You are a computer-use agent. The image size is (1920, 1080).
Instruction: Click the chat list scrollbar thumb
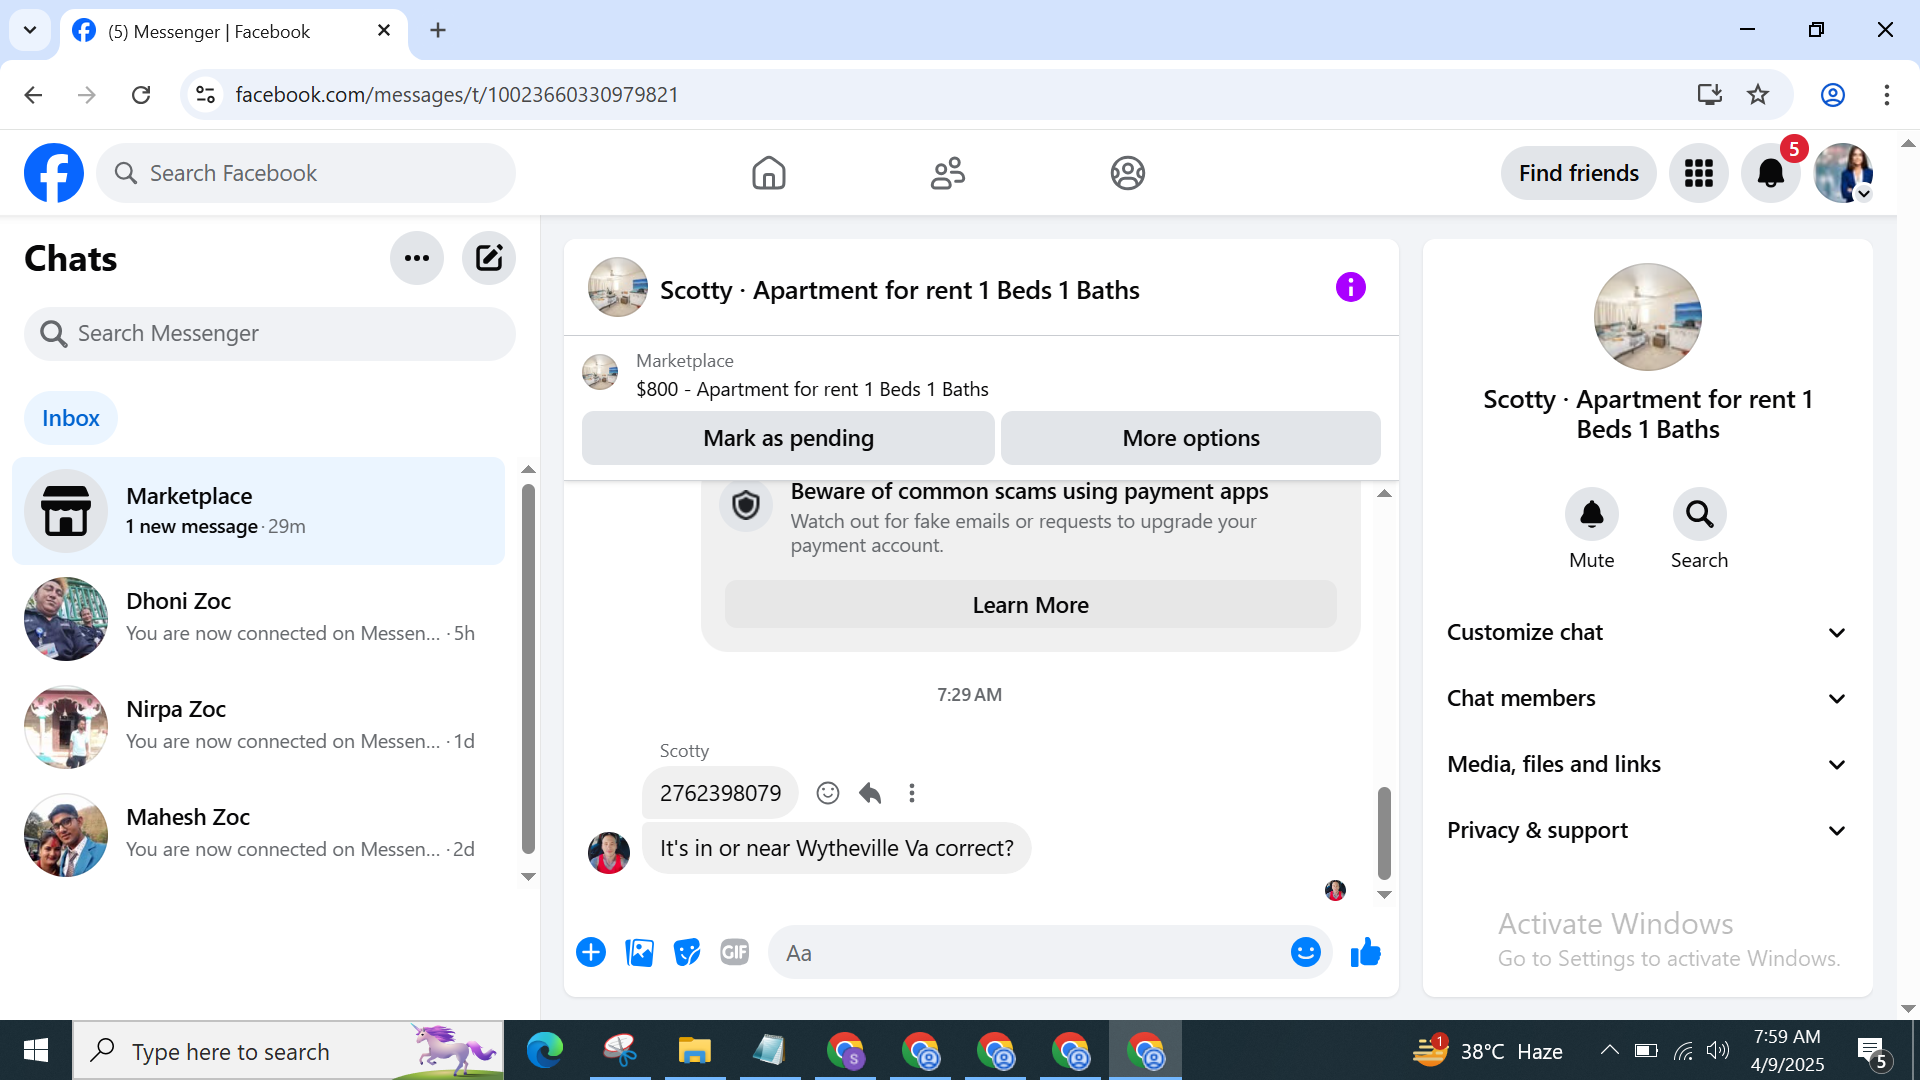[x=528, y=668]
